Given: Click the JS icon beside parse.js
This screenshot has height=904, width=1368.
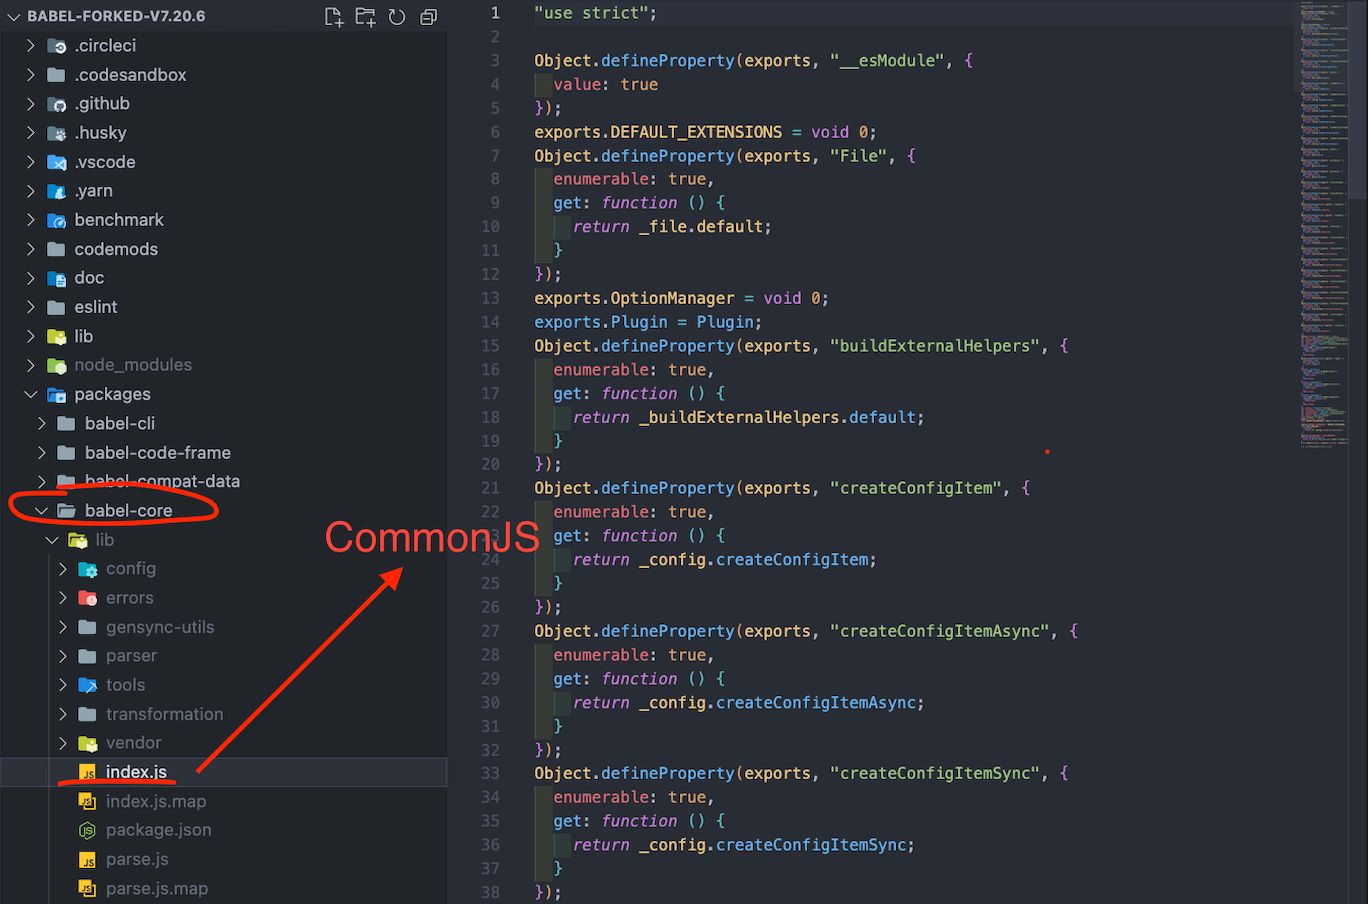Looking at the screenshot, I should coord(88,859).
